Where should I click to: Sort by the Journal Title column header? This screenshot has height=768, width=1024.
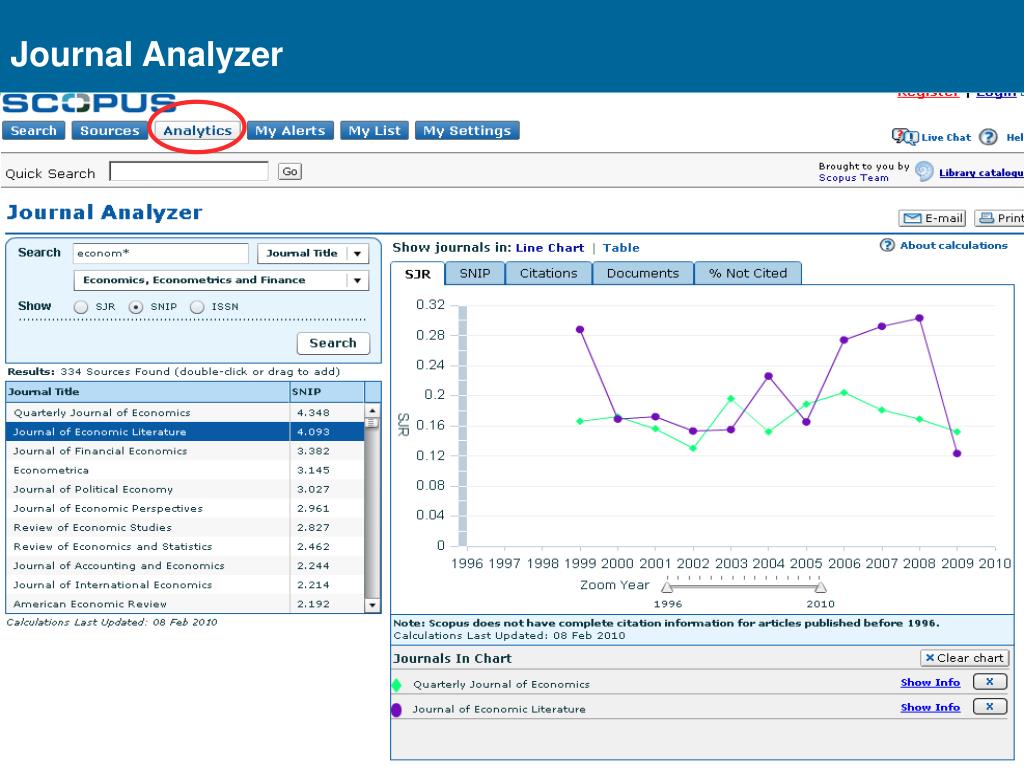click(x=148, y=392)
